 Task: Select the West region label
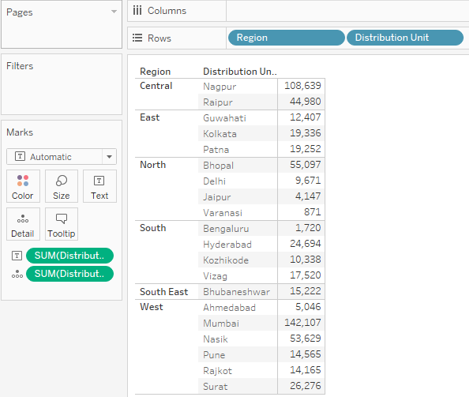click(x=151, y=307)
